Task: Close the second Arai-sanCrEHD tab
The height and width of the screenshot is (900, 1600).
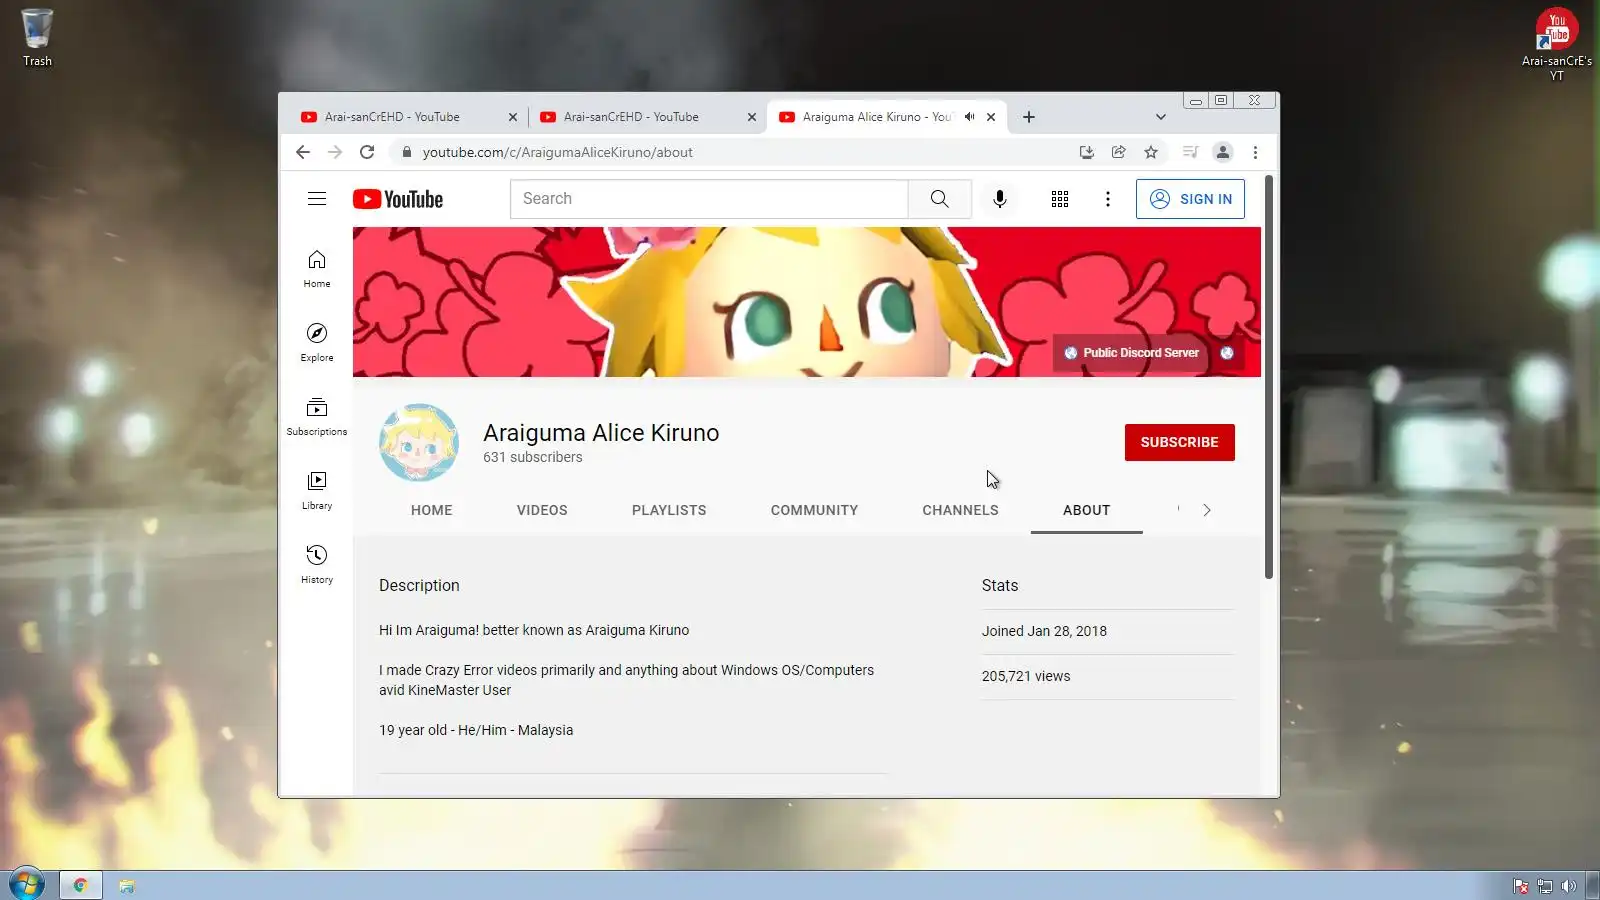Action: [752, 117]
